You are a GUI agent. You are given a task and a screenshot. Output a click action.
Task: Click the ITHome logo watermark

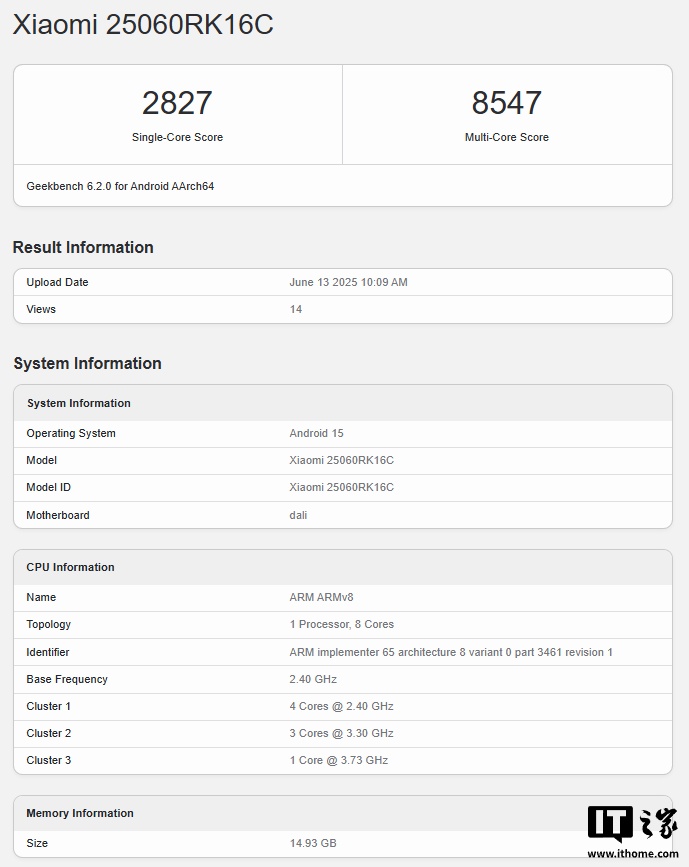pyautogui.click(x=630, y=822)
